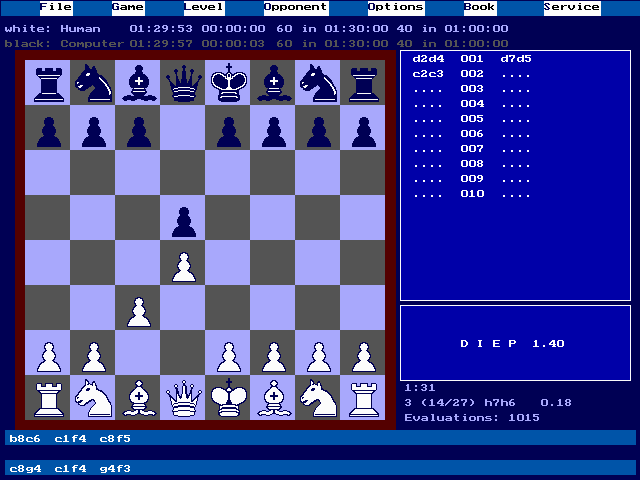This screenshot has width=640, height=480.
Task: Select the black bishop on c8
Action: (x=139, y=84)
